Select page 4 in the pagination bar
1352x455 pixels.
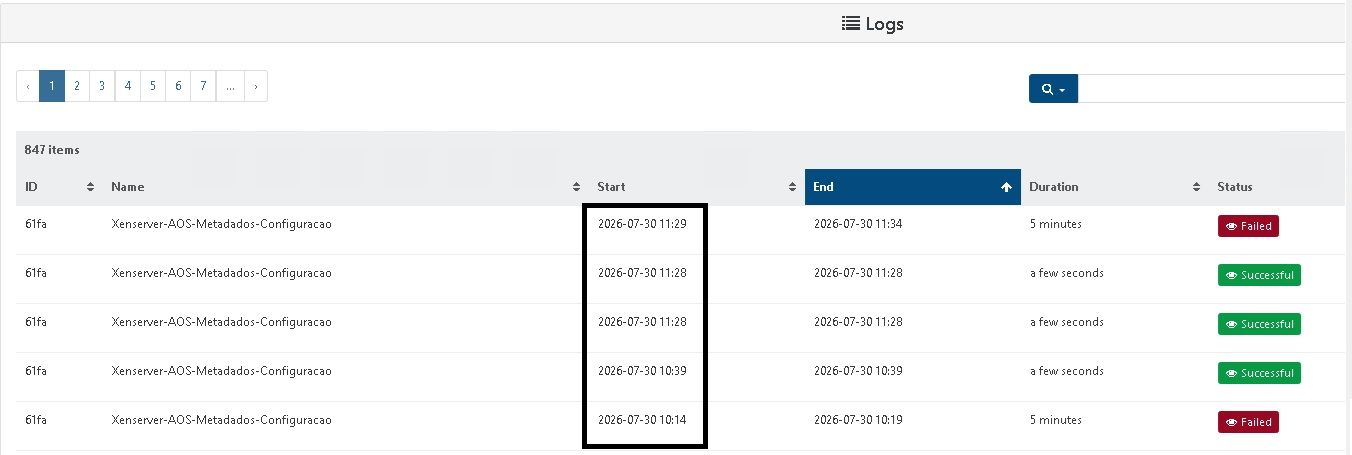pyautogui.click(x=128, y=86)
